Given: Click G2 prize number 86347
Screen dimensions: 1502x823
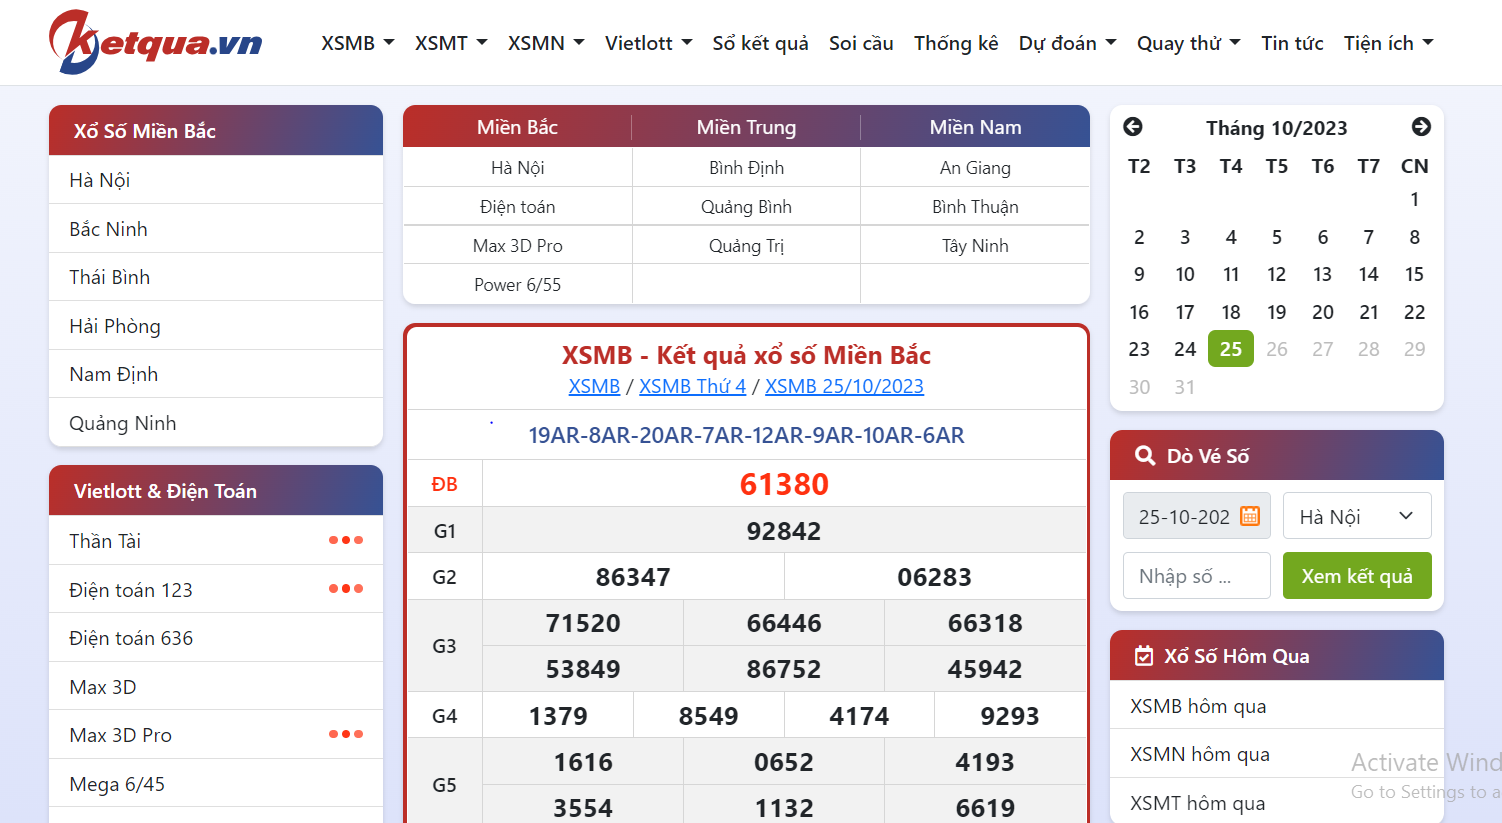Looking at the screenshot, I should pyautogui.click(x=633, y=577).
